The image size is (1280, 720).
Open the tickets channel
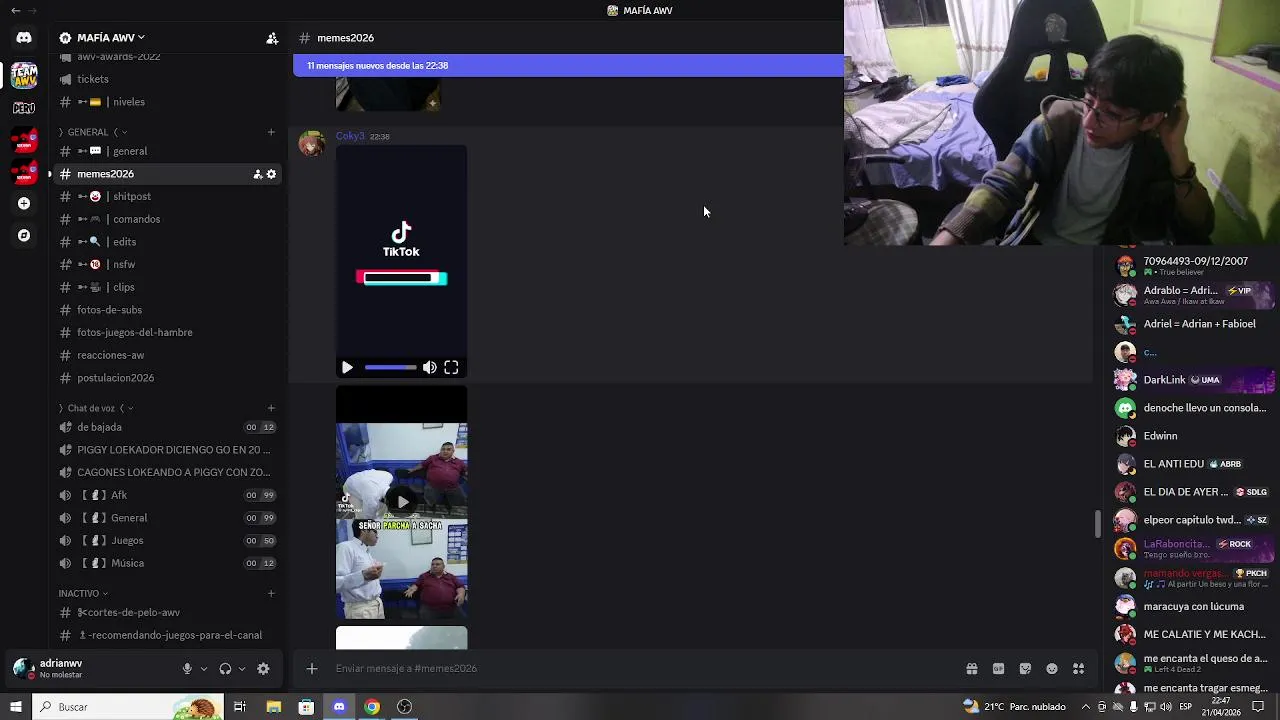169,79
